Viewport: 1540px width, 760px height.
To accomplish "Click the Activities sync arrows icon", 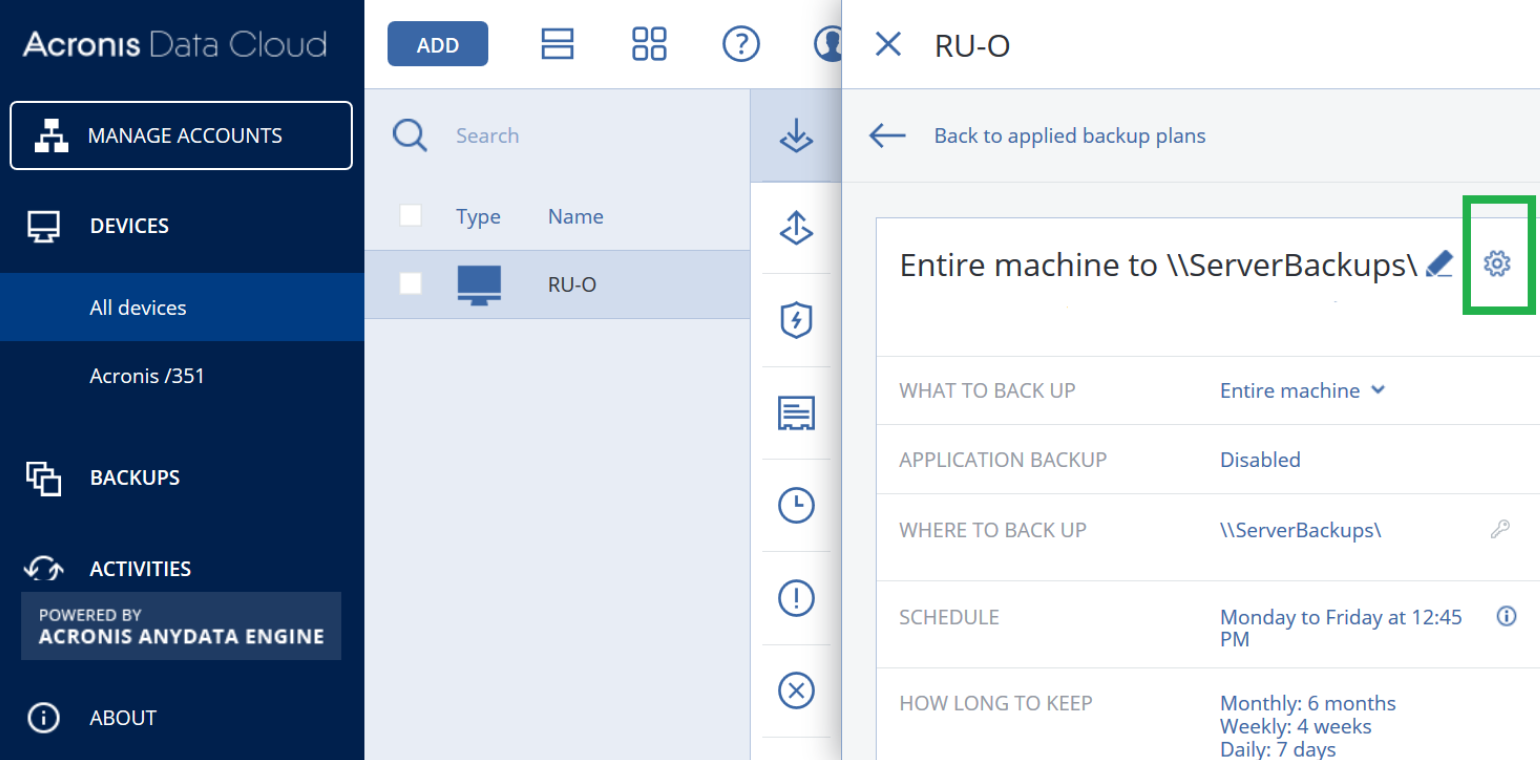I will click(x=44, y=568).
